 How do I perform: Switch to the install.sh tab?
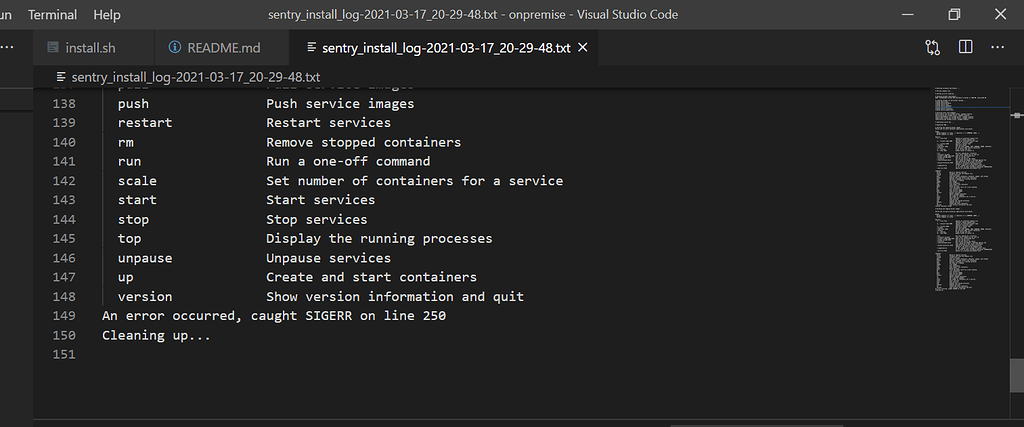pos(90,47)
